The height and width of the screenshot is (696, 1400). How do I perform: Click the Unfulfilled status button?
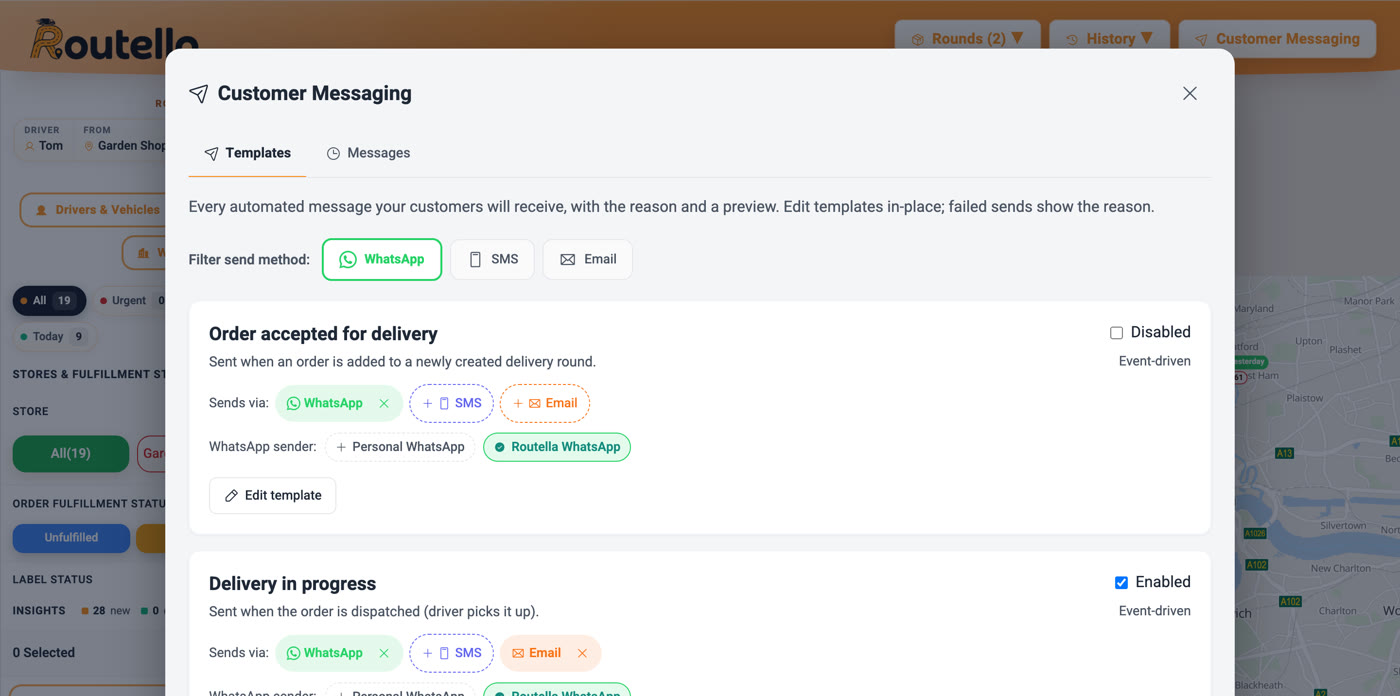tap(71, 537)
